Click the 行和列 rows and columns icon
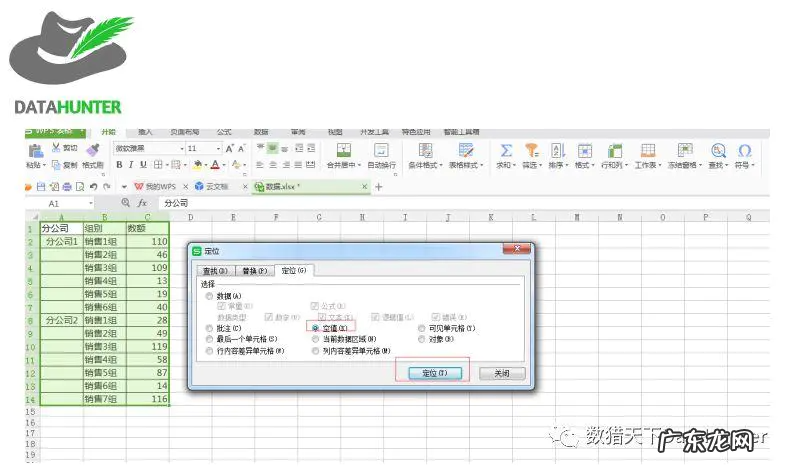Viewport: 792px width, 470px height. [x=614, y=150]
